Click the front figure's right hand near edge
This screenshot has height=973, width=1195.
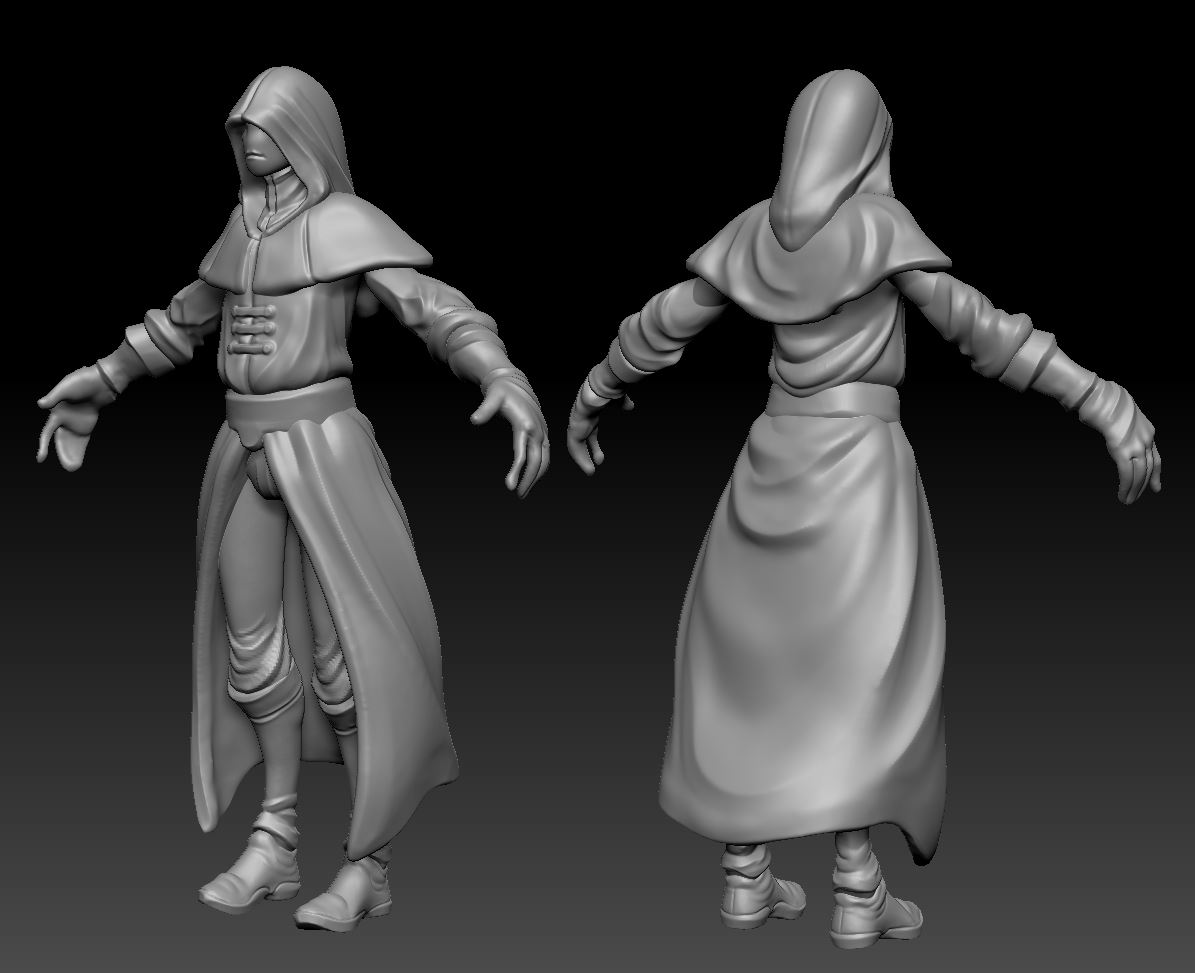coord(512,429)
